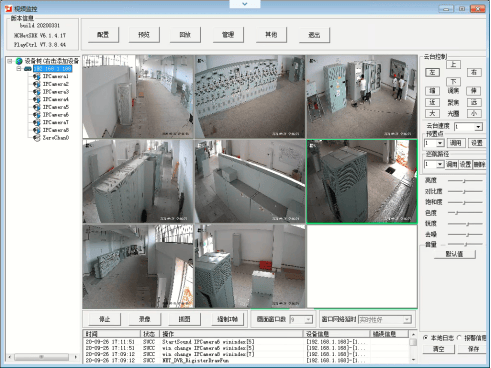
Task: Select the 报警信息 alarm info radio button
Action: tap(459, 338)
